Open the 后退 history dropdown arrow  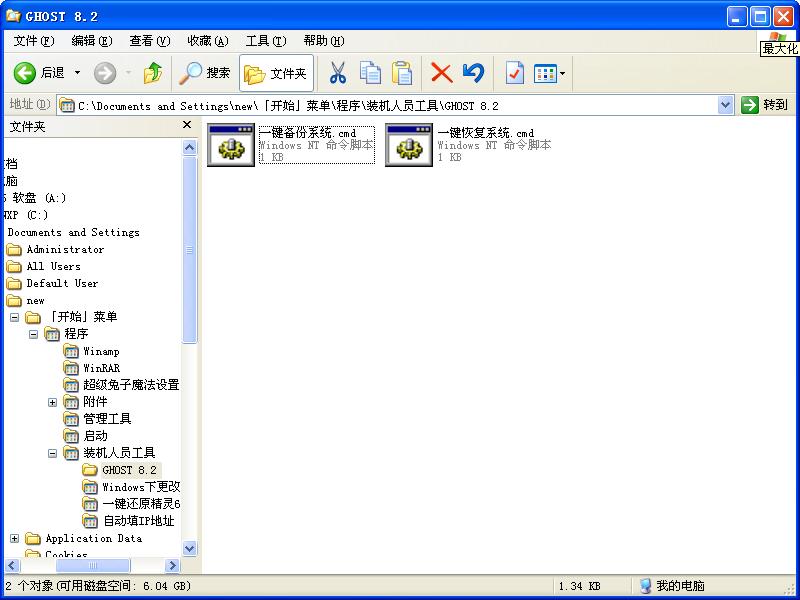click(x=78, y=73)
